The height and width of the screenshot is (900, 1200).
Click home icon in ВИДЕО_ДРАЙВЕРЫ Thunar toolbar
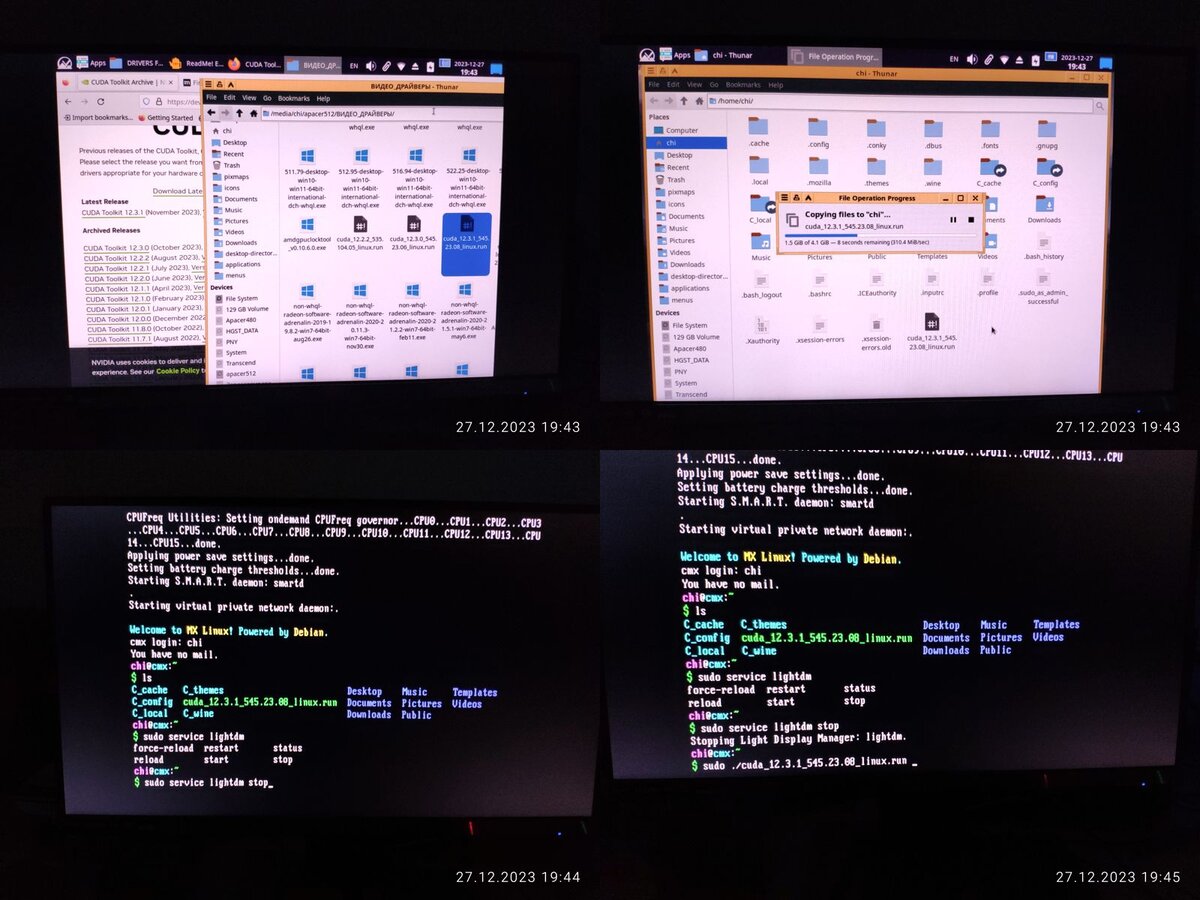point(254,113)
